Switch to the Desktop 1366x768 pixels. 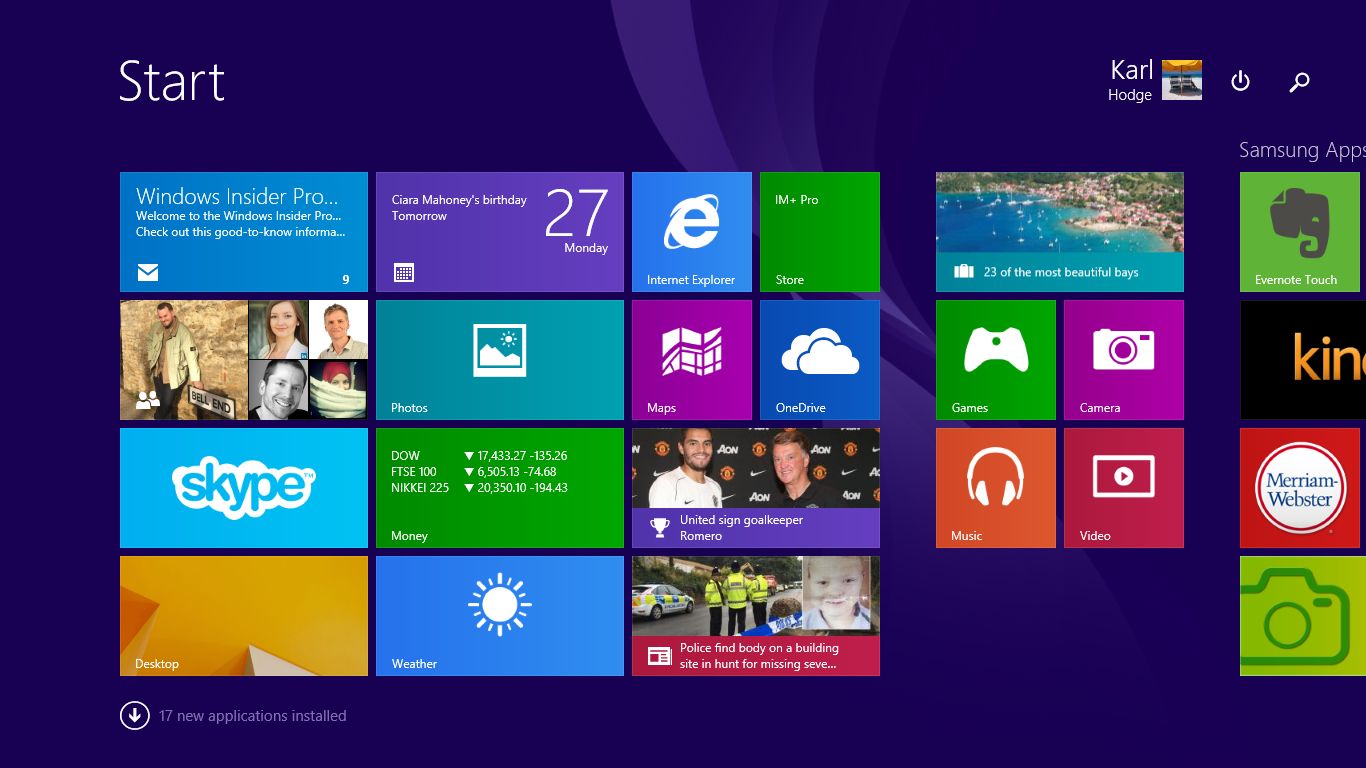243,615
